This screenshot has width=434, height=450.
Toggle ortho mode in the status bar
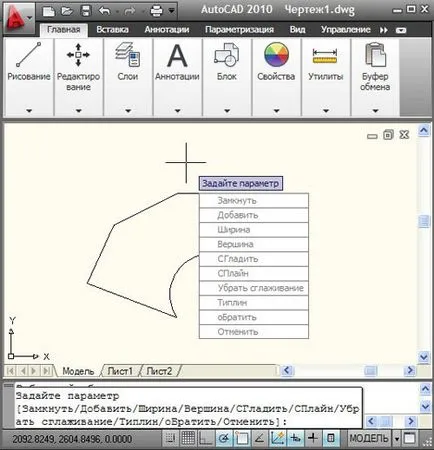click(x=206, y=438)
